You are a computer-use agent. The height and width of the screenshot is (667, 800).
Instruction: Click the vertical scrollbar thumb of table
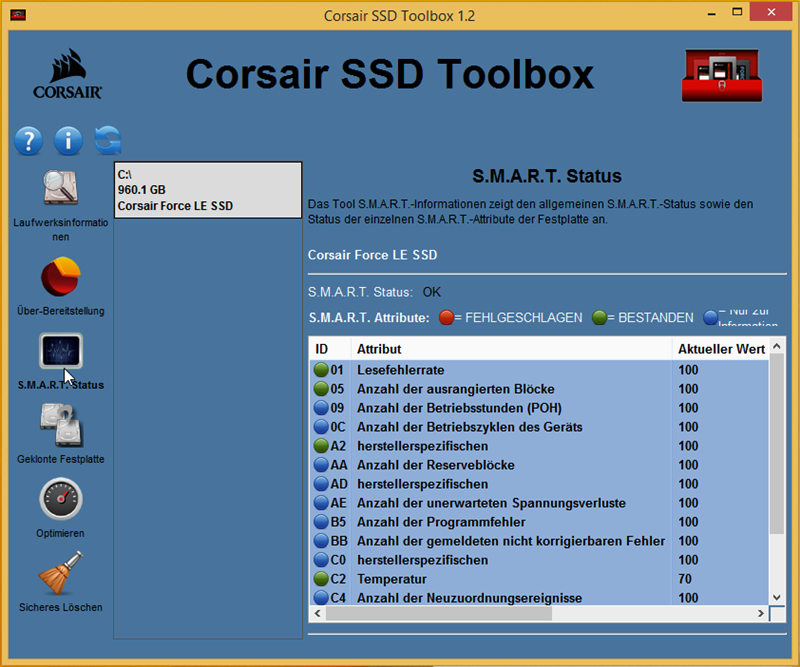777,444
